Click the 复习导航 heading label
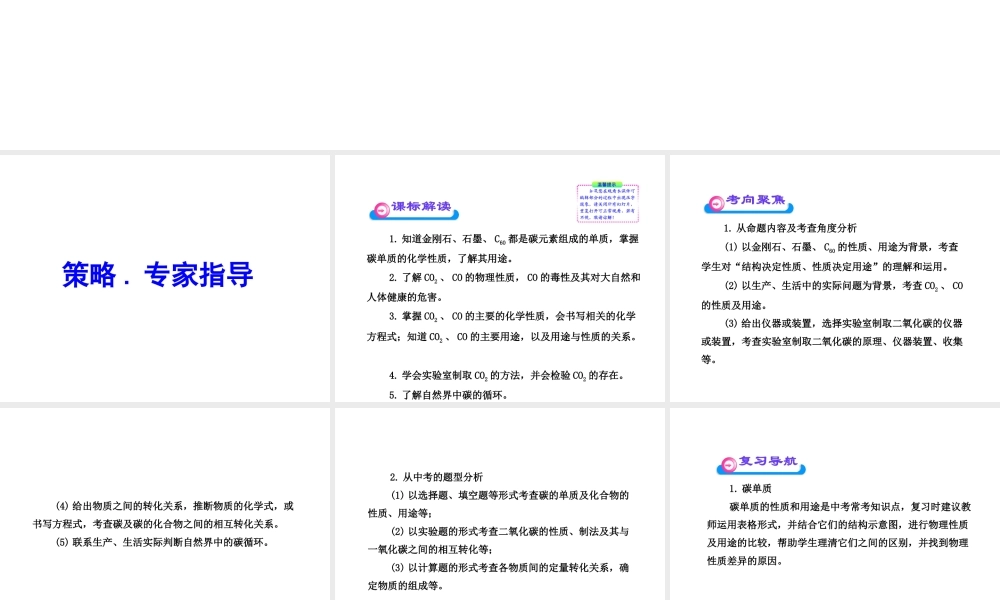1000x600 pixels. (x=768, y=460)
